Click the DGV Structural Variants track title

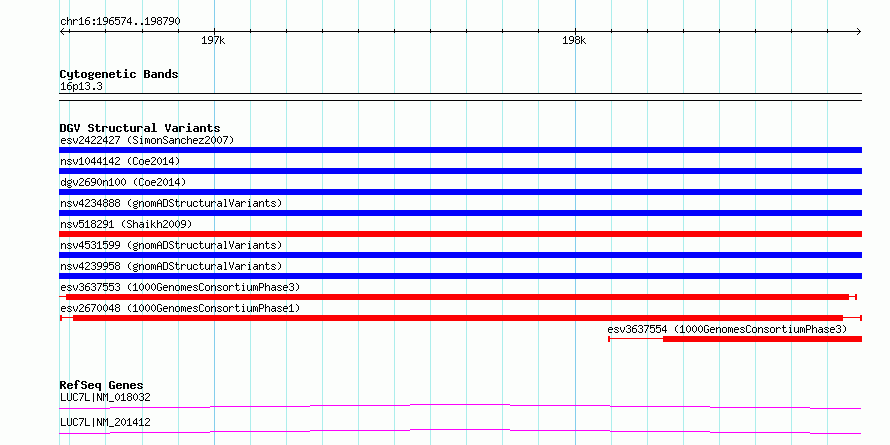point(140,128)
